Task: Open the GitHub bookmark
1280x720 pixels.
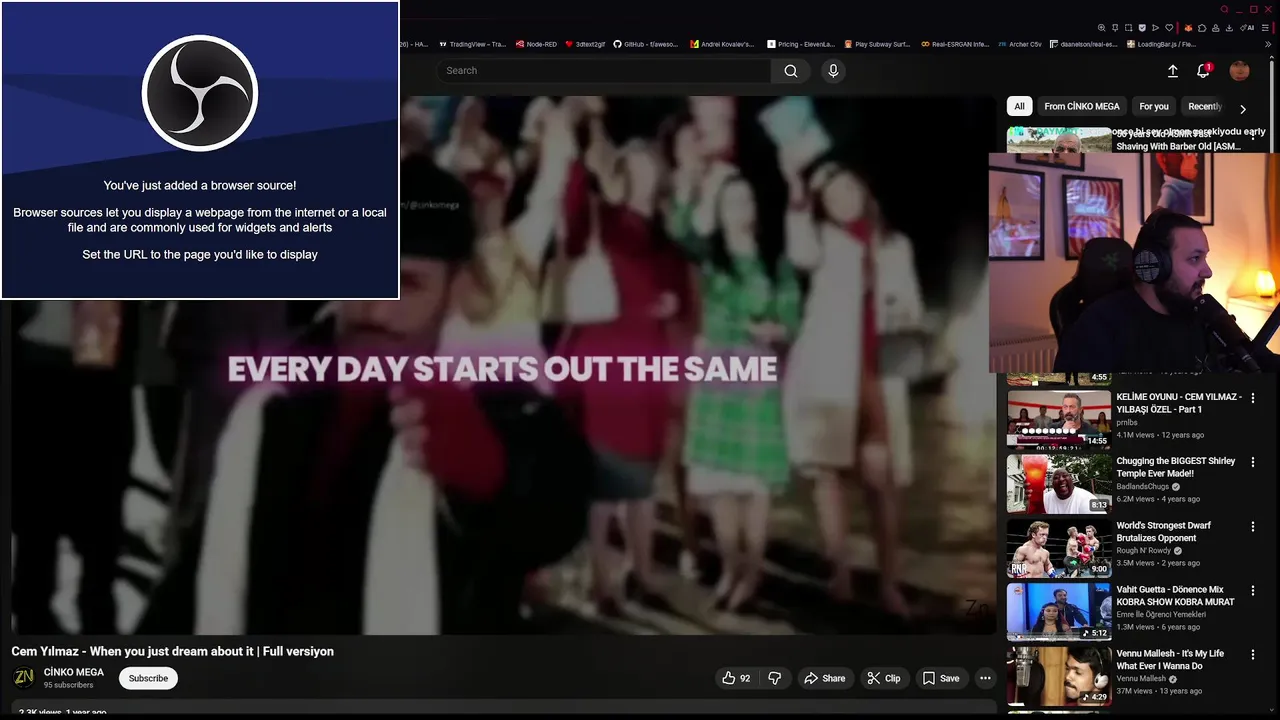Action: (x=646, y=44)
